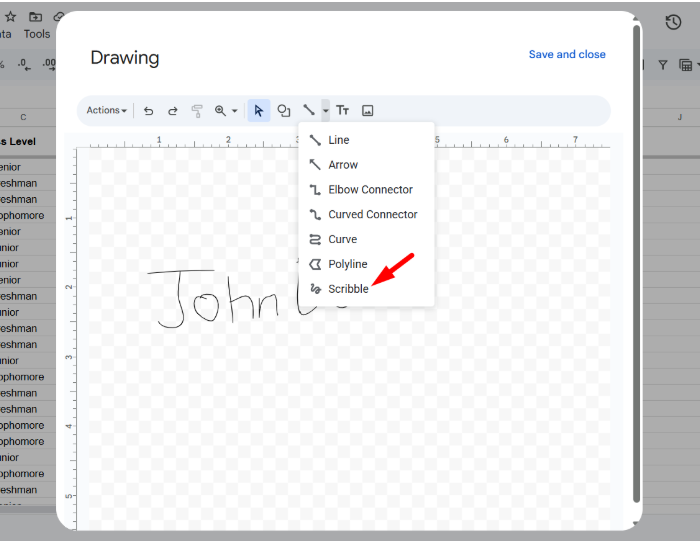Select the Line tool icon in toolbar

pyautogui.click(x=309, y=111)
